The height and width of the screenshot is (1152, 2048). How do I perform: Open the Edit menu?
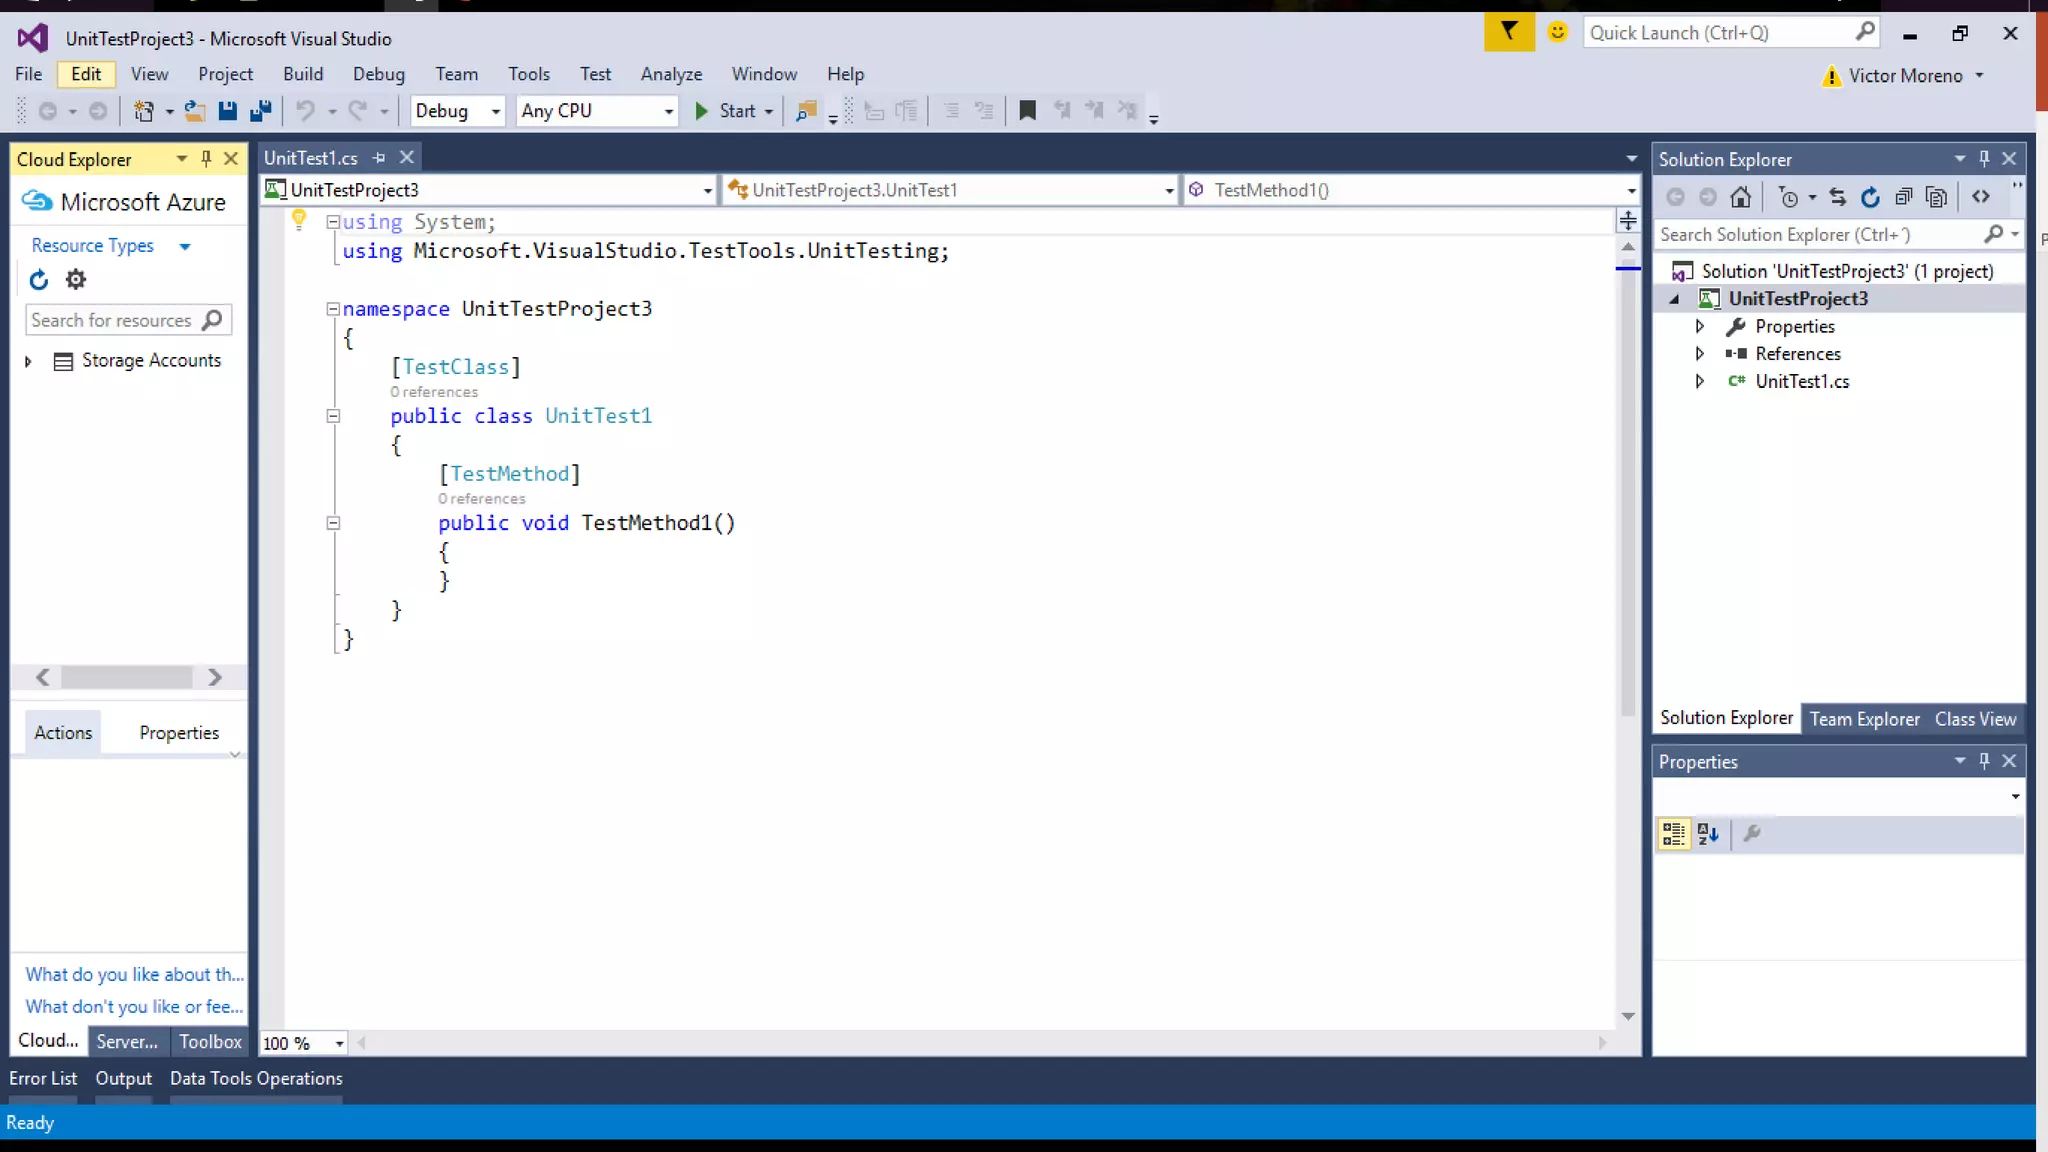click(x=86, y=74)
